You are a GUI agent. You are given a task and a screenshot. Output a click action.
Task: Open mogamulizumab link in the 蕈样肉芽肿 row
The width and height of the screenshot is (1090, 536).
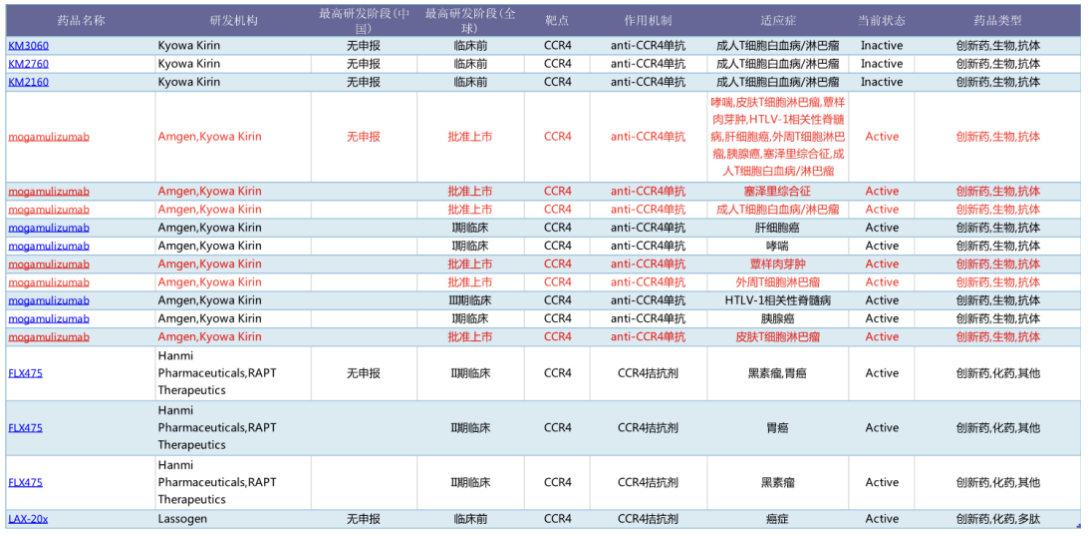49,264
